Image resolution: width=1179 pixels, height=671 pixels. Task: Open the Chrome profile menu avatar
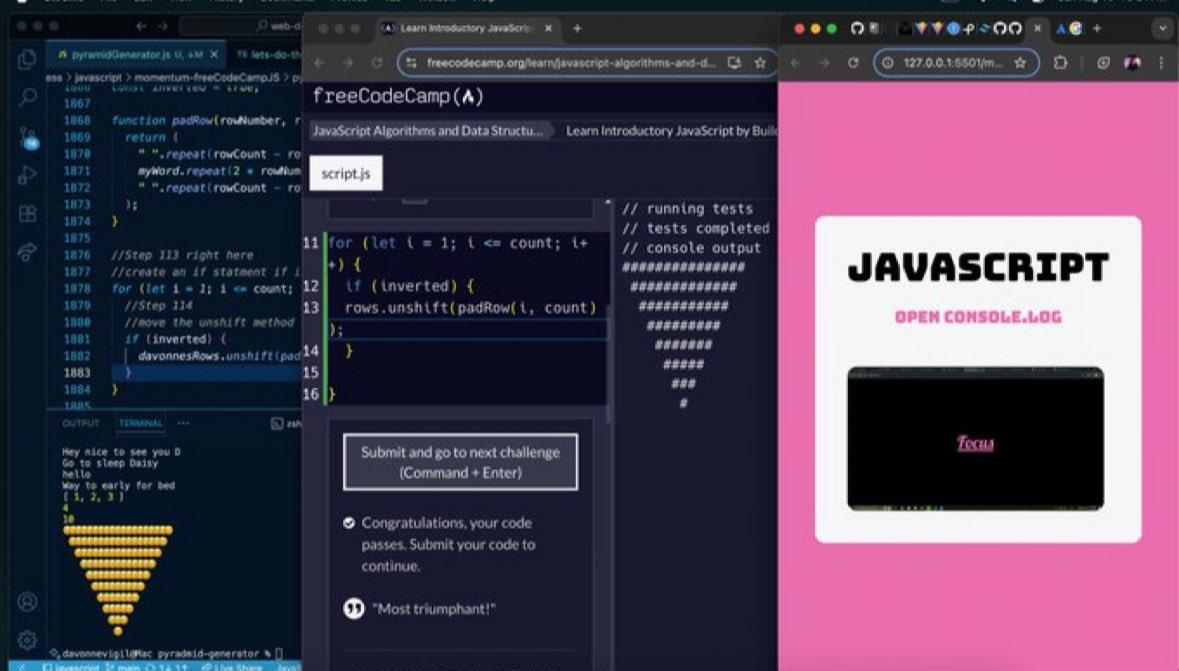[x=1132, y=63]
